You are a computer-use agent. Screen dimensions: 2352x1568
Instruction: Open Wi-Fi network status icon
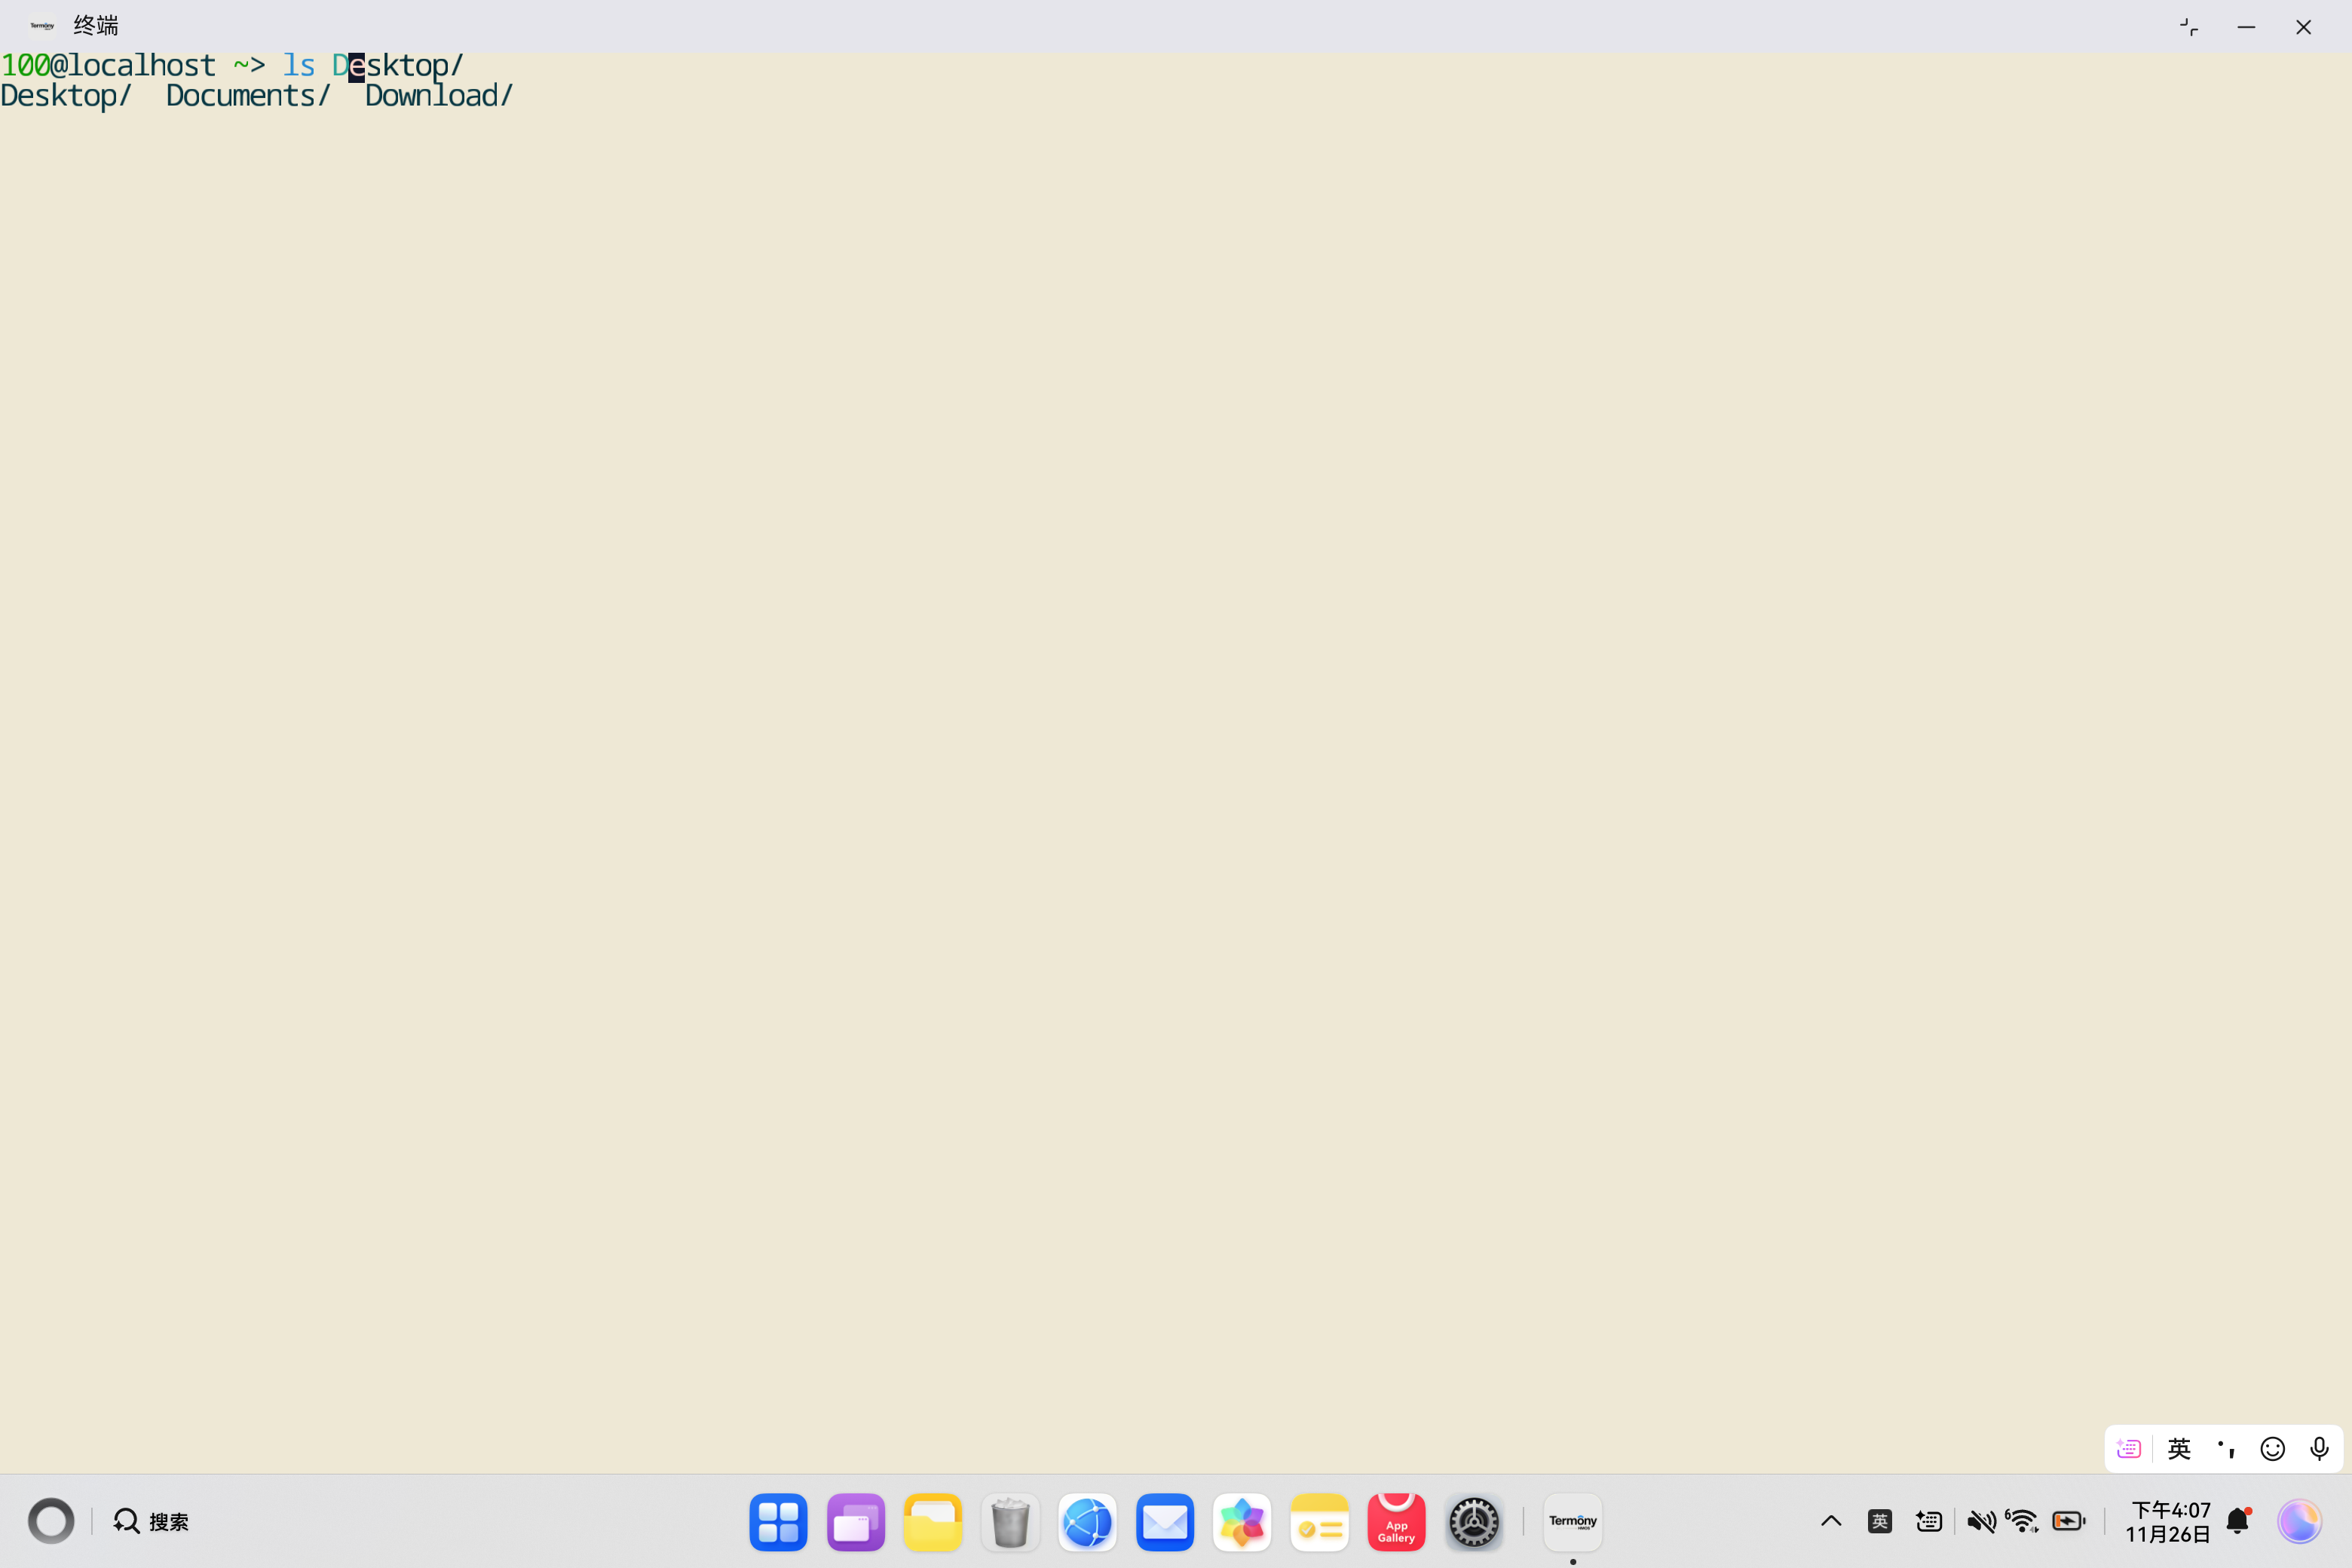[x=2022, y=1521]
